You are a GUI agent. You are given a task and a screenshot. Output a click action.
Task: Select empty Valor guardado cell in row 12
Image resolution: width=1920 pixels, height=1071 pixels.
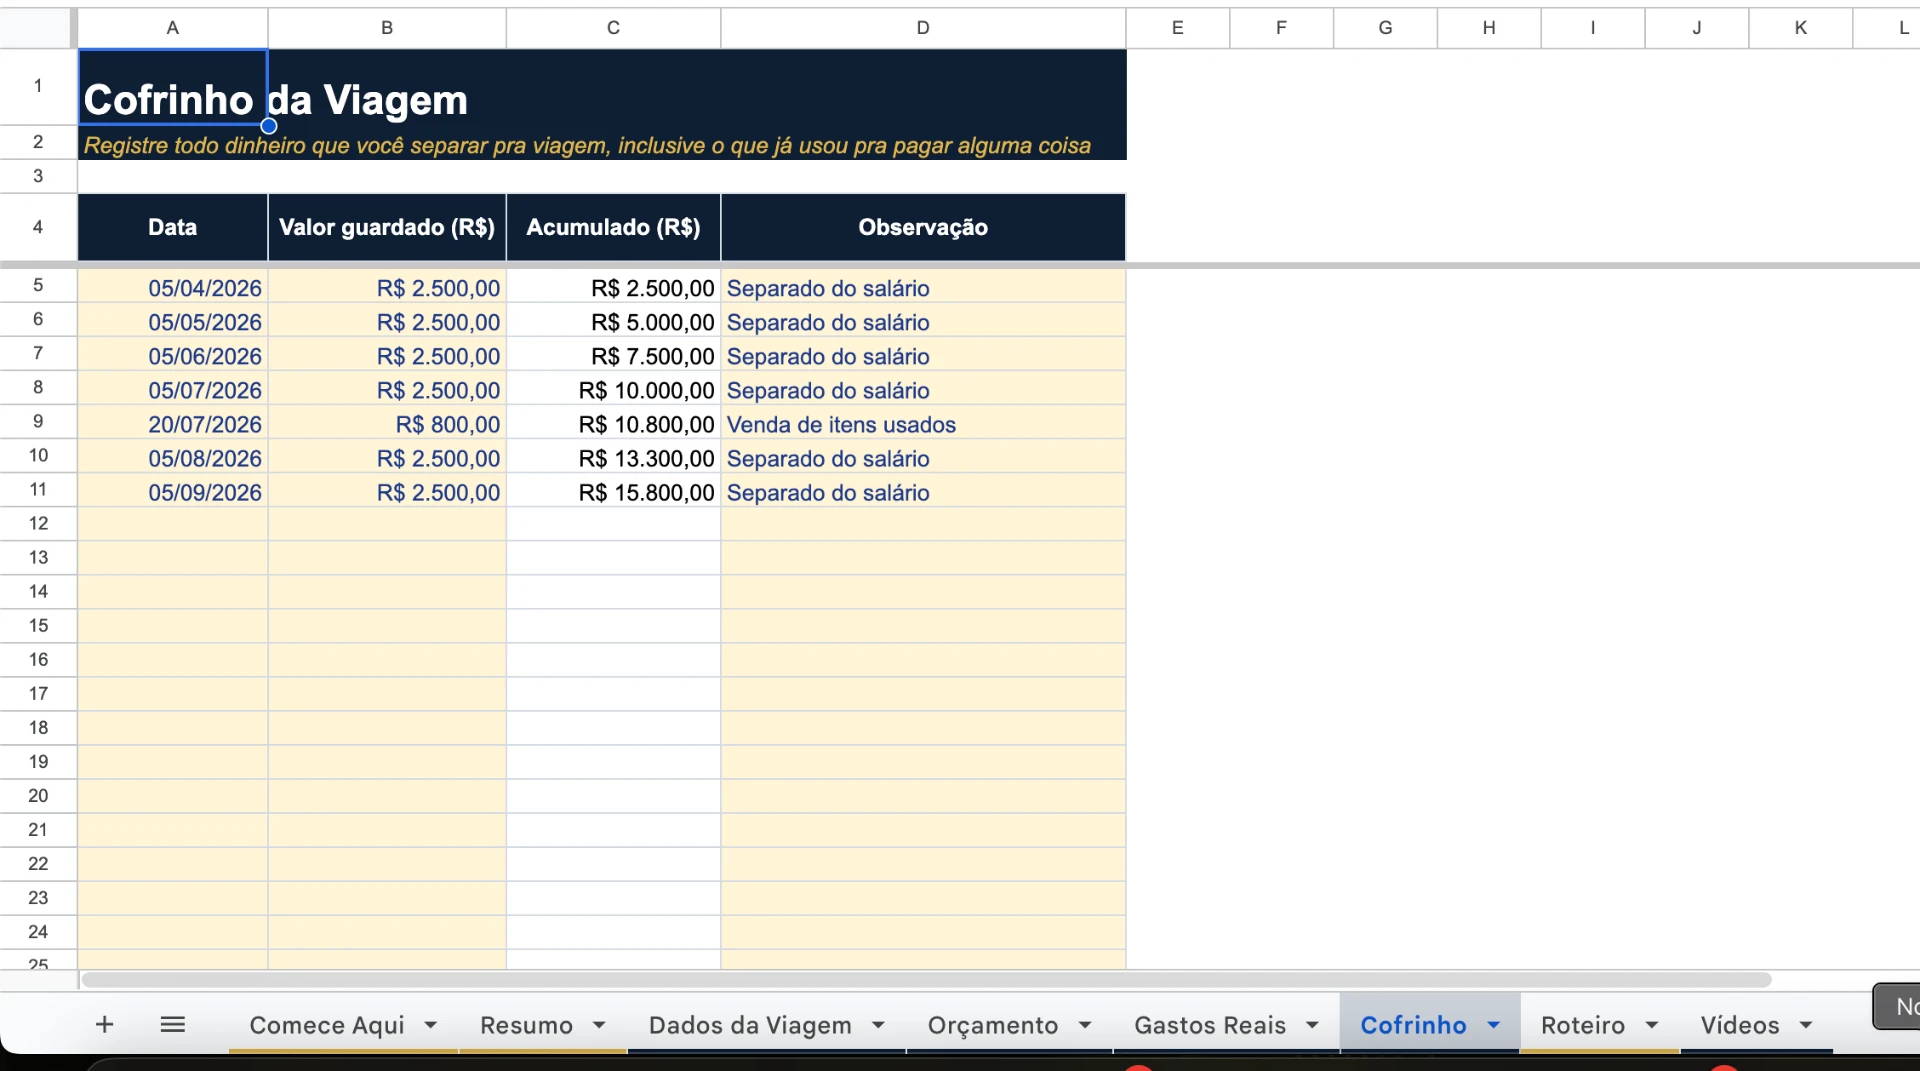pos(387,524)
